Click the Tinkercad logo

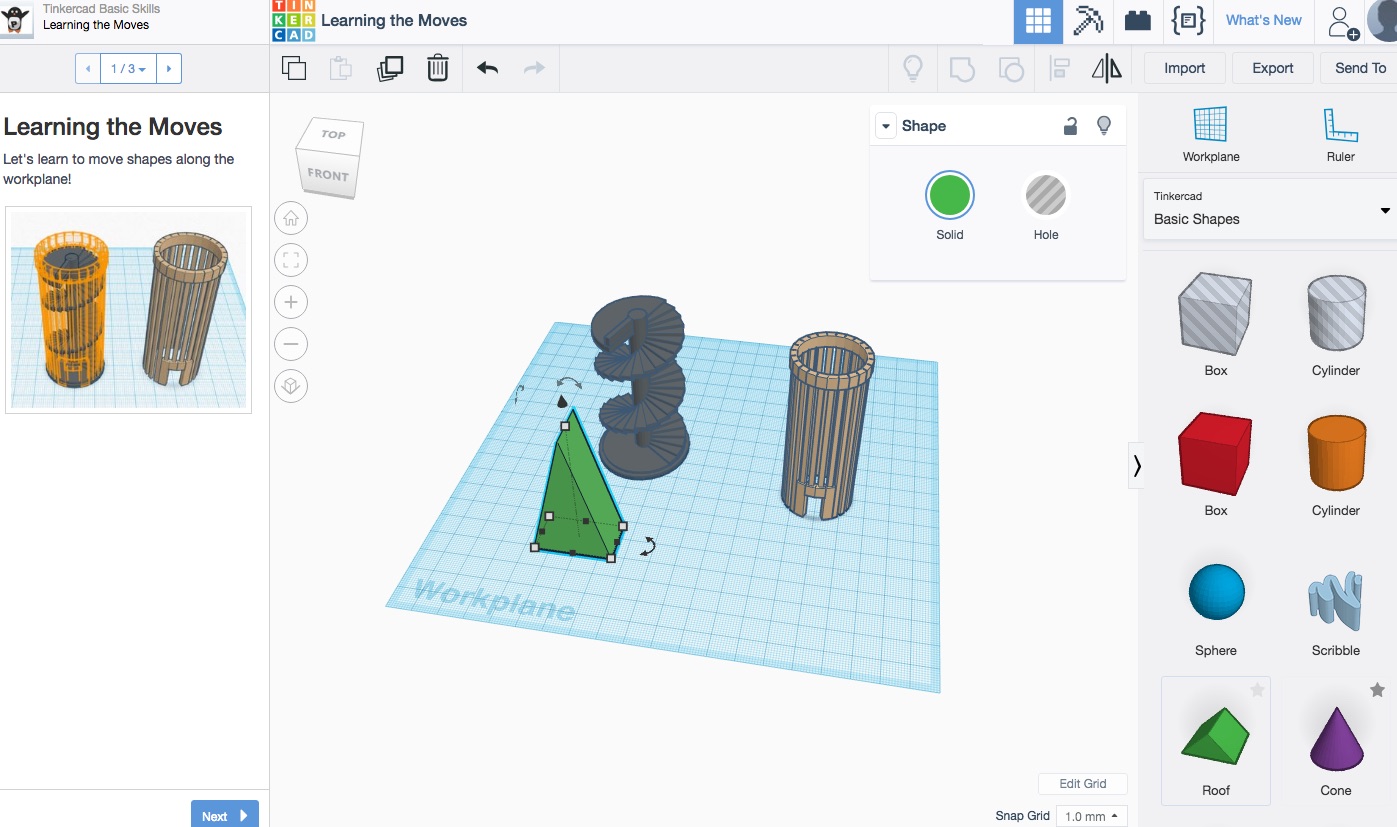[293, 21]
